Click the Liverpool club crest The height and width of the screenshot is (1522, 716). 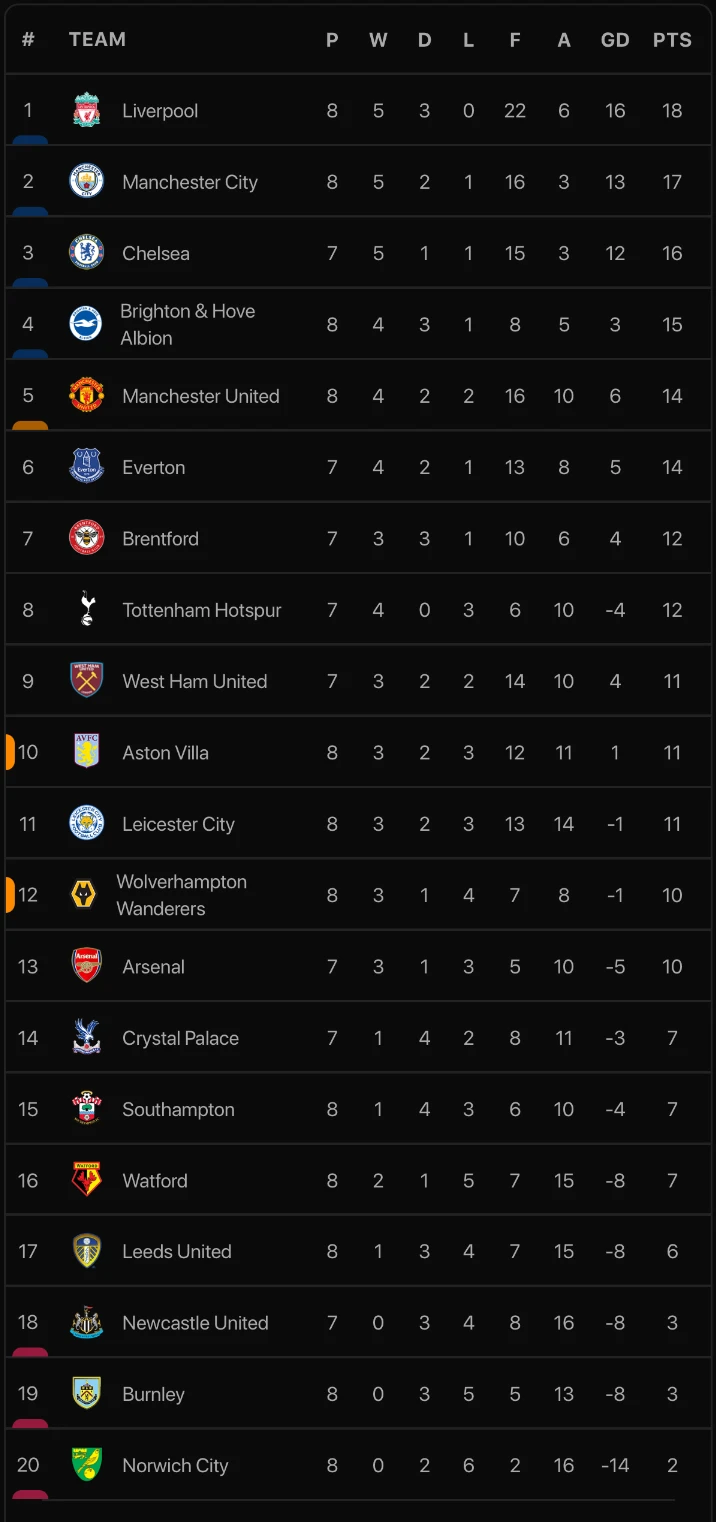(87, 111)
